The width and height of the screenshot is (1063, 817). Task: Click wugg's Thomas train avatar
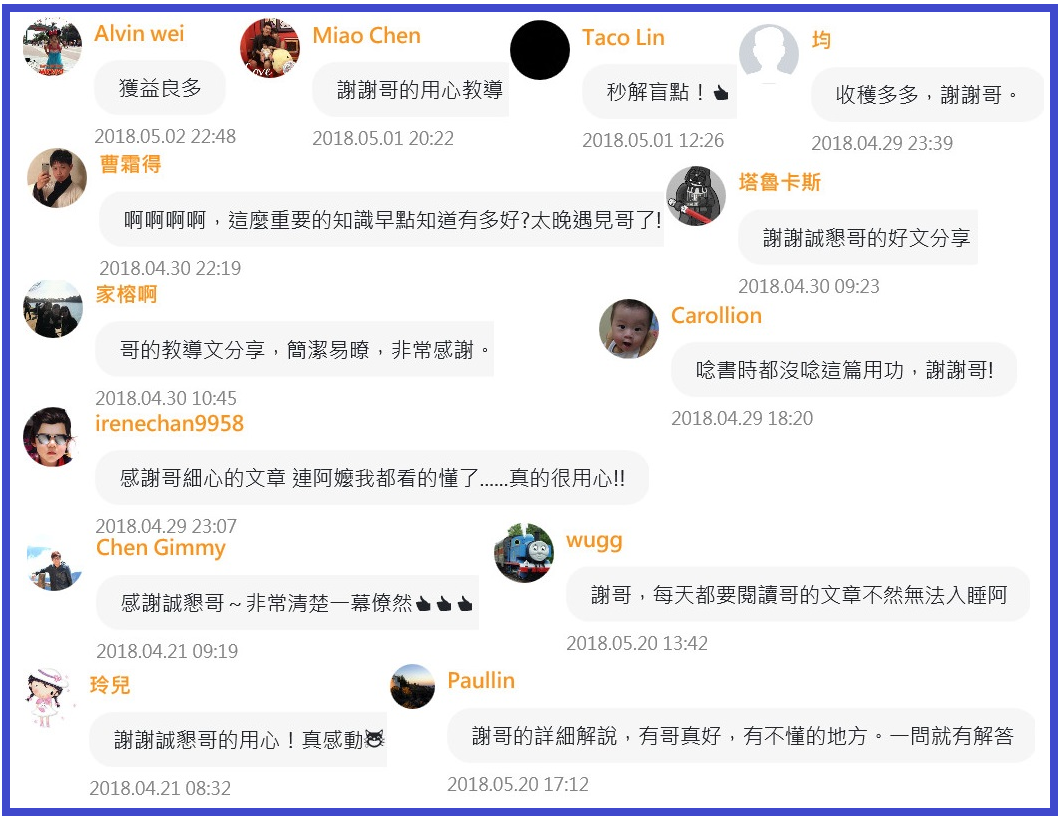[523, 553]
